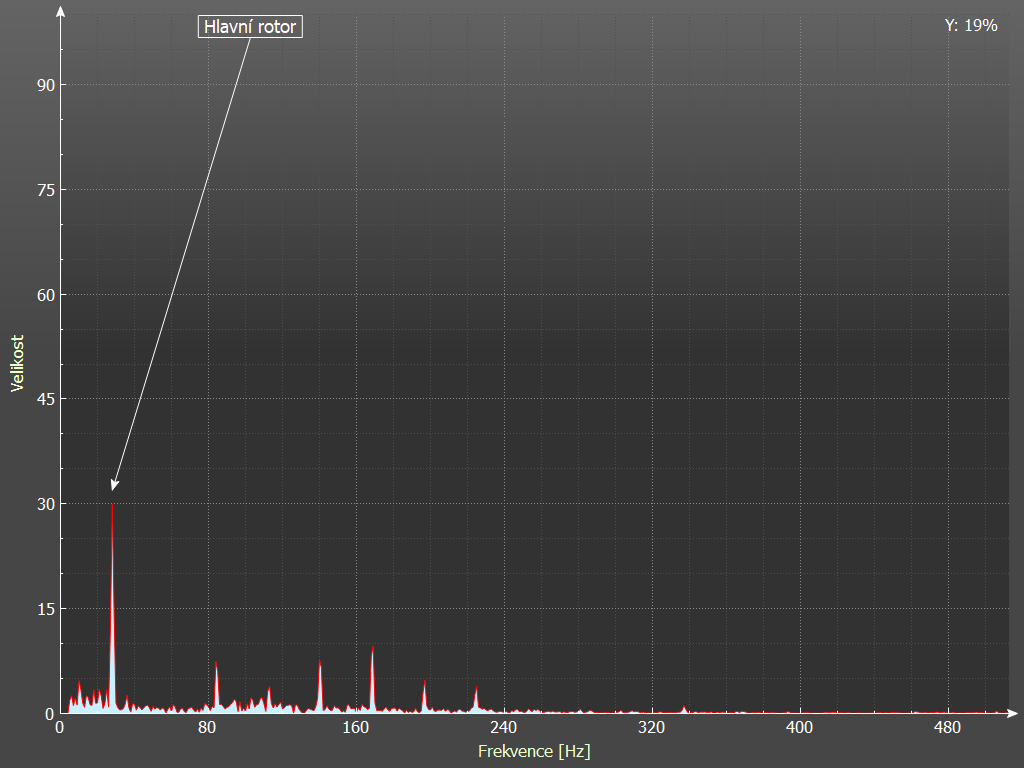The width and height of the screenshot is (1024, 768).
Task: Click the tiny peak just right of 320 Hz
Action: (684, 708)
